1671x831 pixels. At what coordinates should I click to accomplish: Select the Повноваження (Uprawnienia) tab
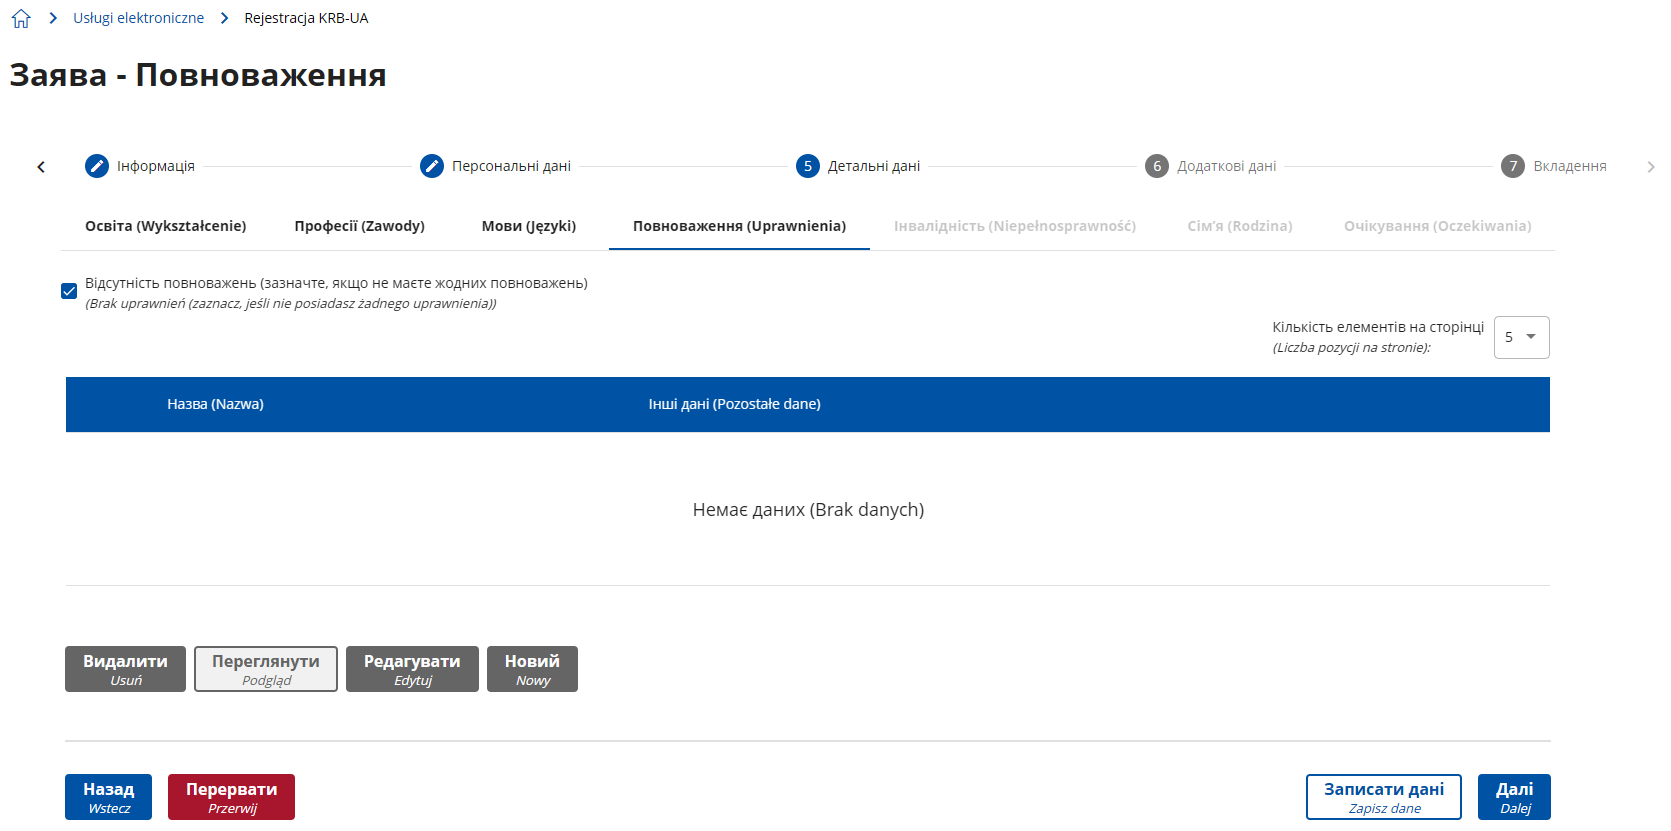[739, 226]
